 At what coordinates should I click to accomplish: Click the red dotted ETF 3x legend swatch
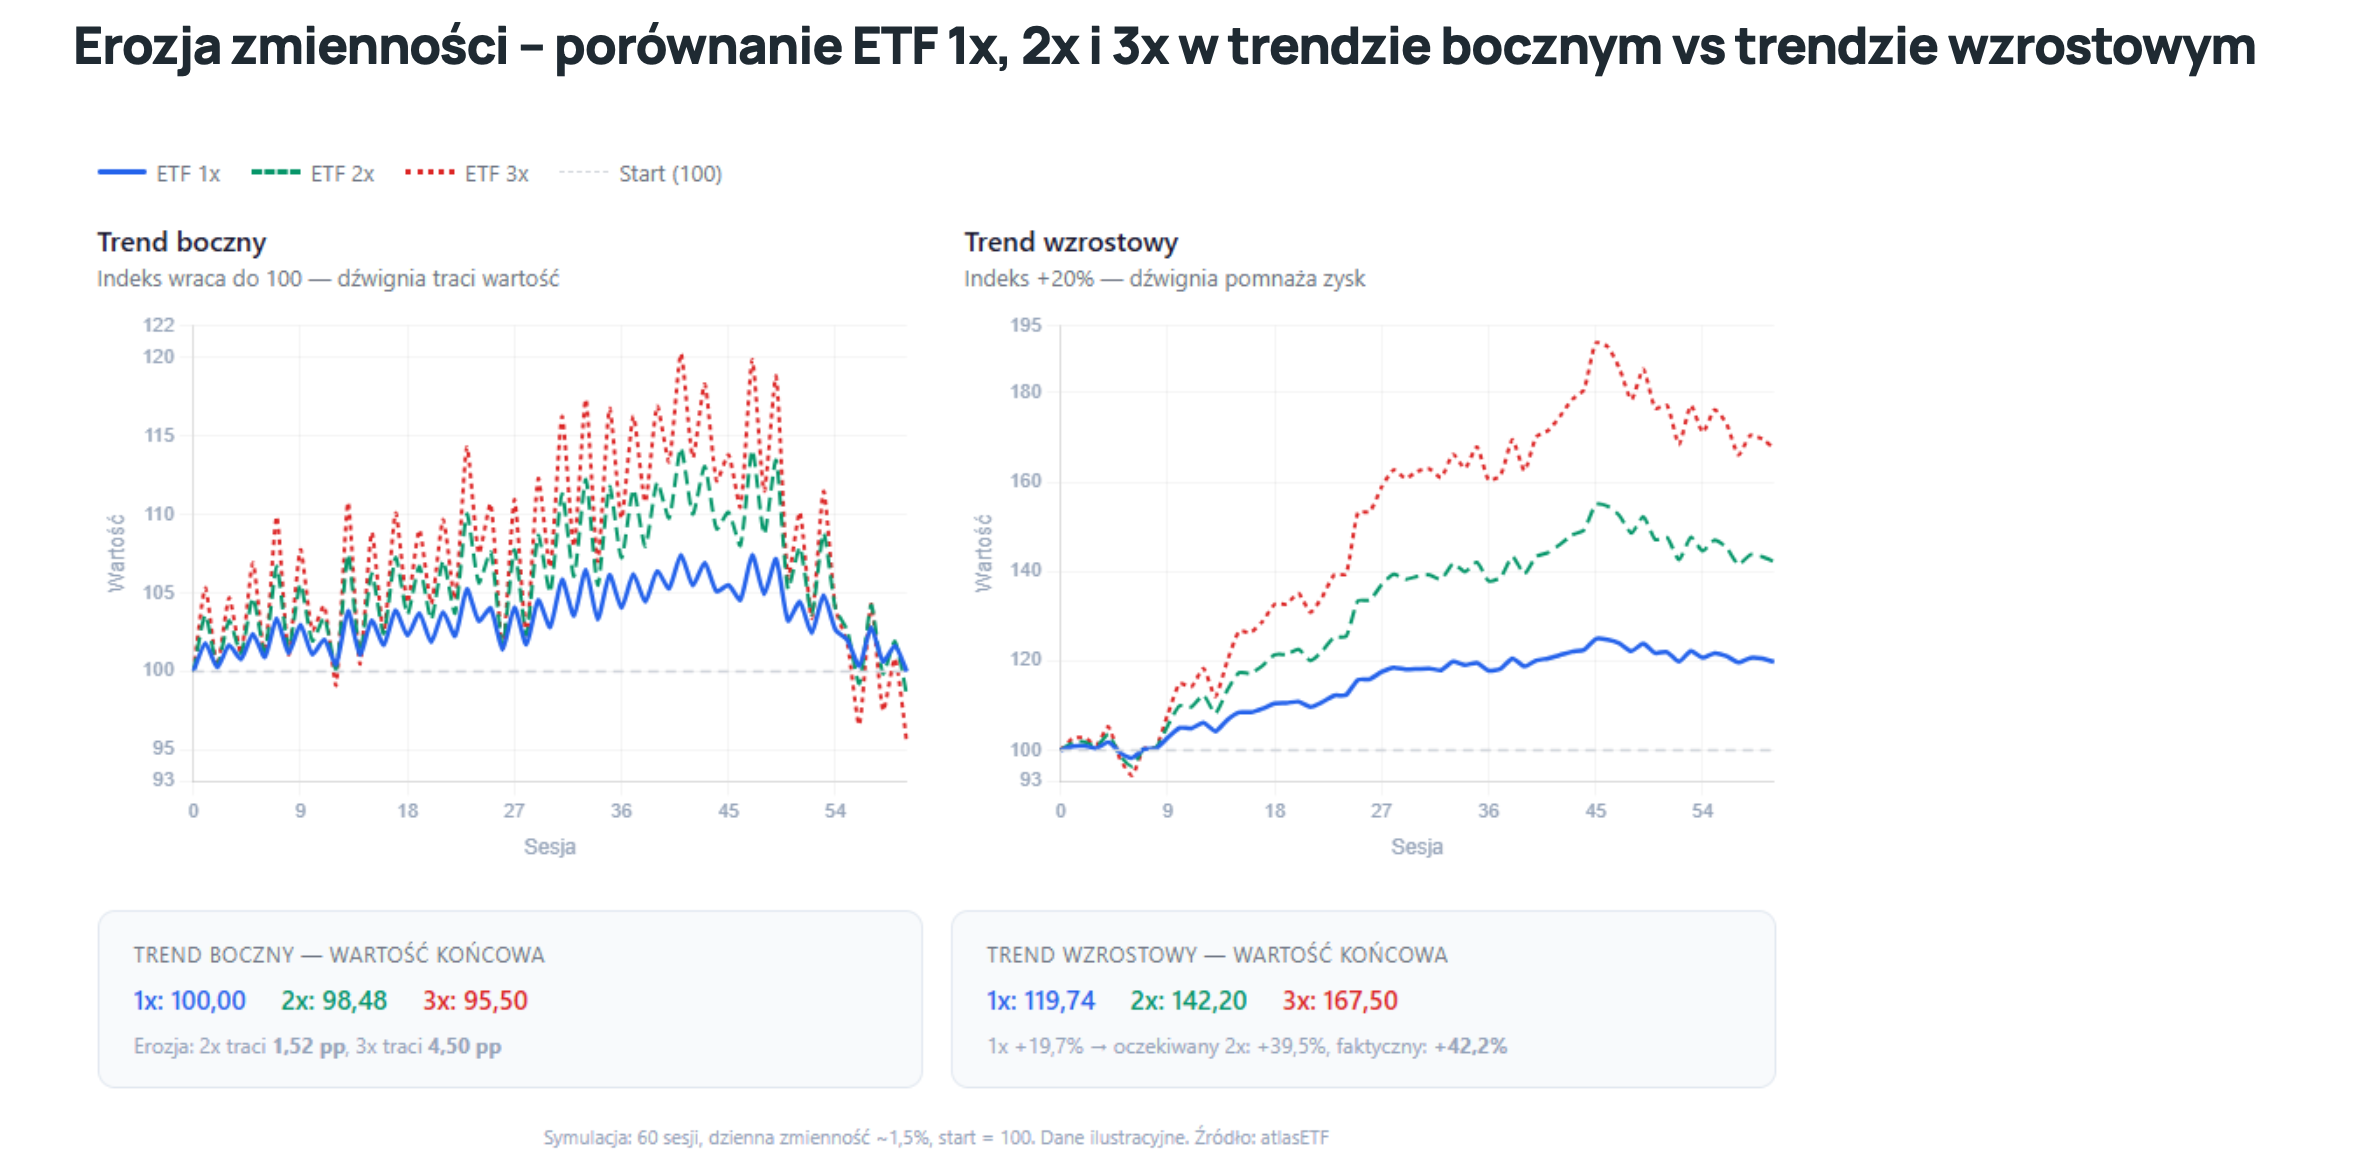[x=429, y=173]
